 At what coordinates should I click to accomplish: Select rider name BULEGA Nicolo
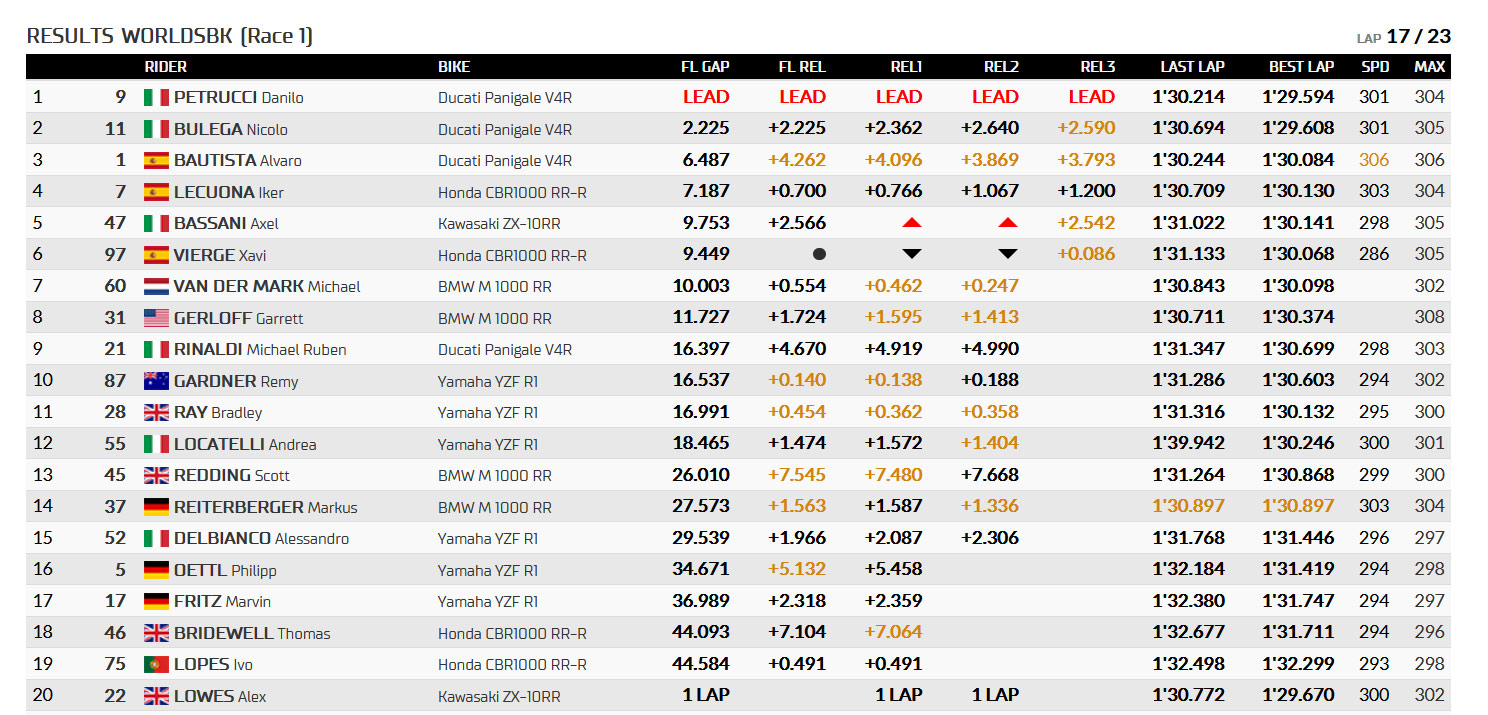[231, 129]
